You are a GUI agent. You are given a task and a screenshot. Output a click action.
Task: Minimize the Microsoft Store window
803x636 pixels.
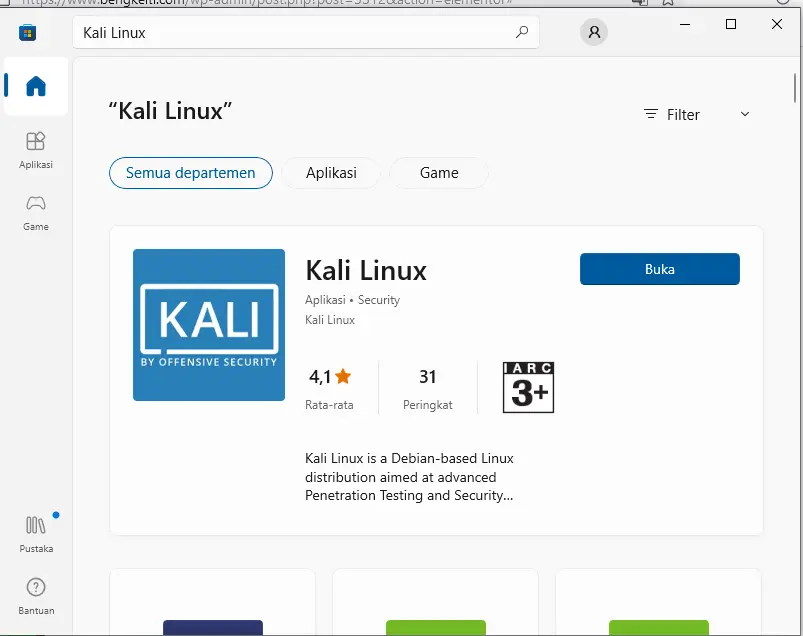coord(685,24)
